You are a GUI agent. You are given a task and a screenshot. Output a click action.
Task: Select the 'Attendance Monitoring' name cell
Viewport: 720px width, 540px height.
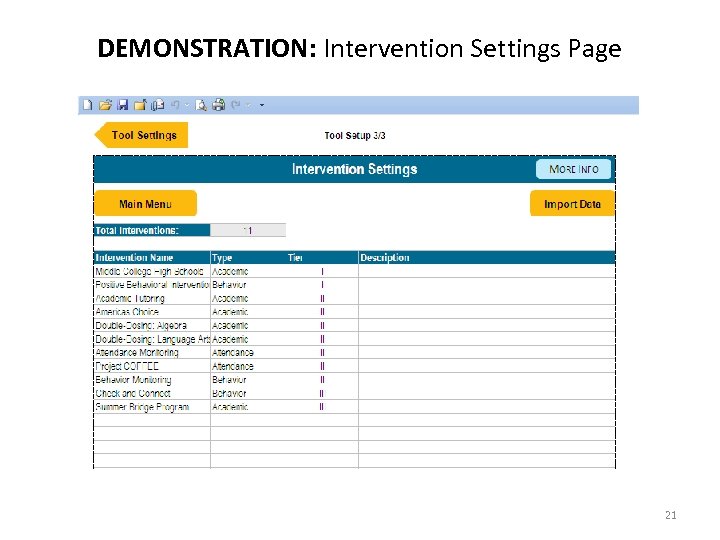point(152,353)
